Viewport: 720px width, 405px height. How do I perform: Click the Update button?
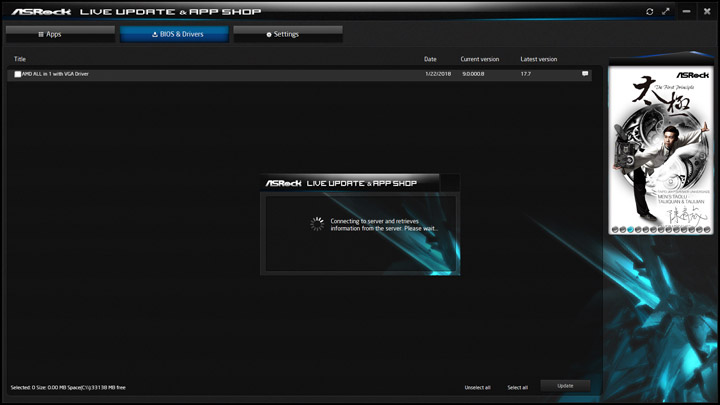coord(565,386)
